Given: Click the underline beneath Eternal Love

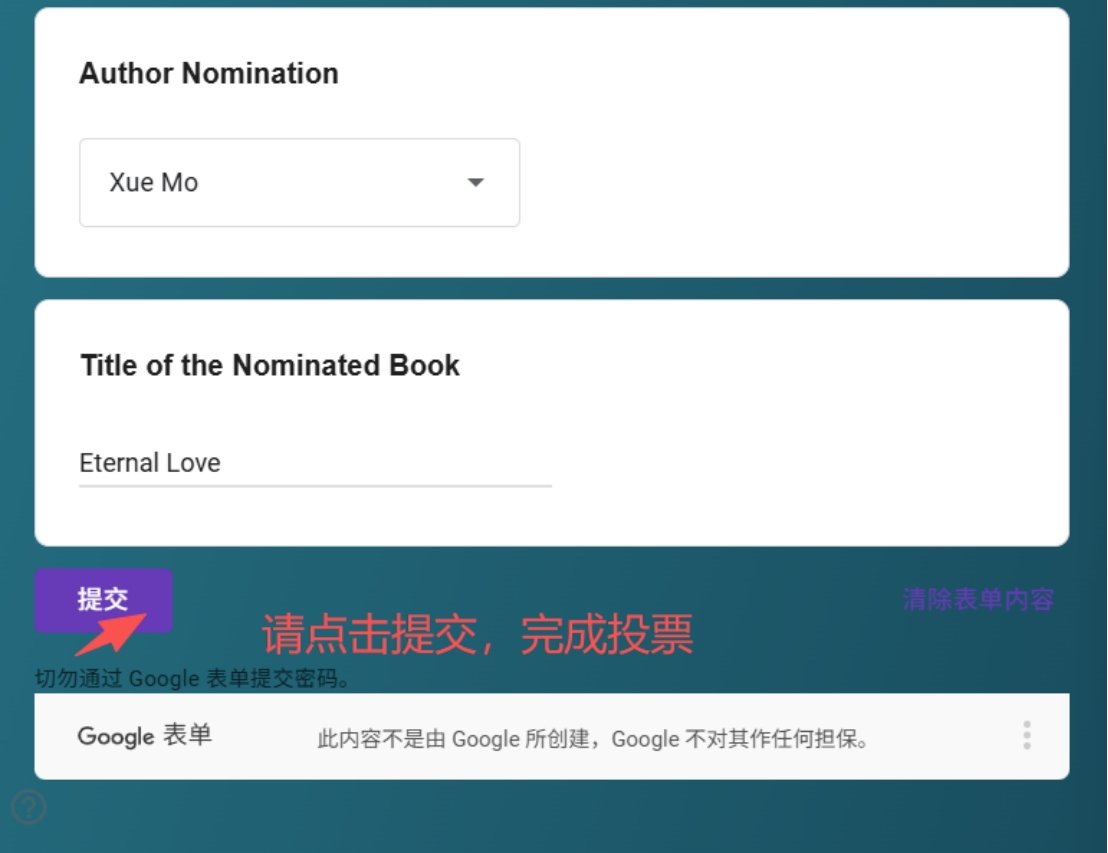Looking at the screenshot, I should tap(314, 486).
